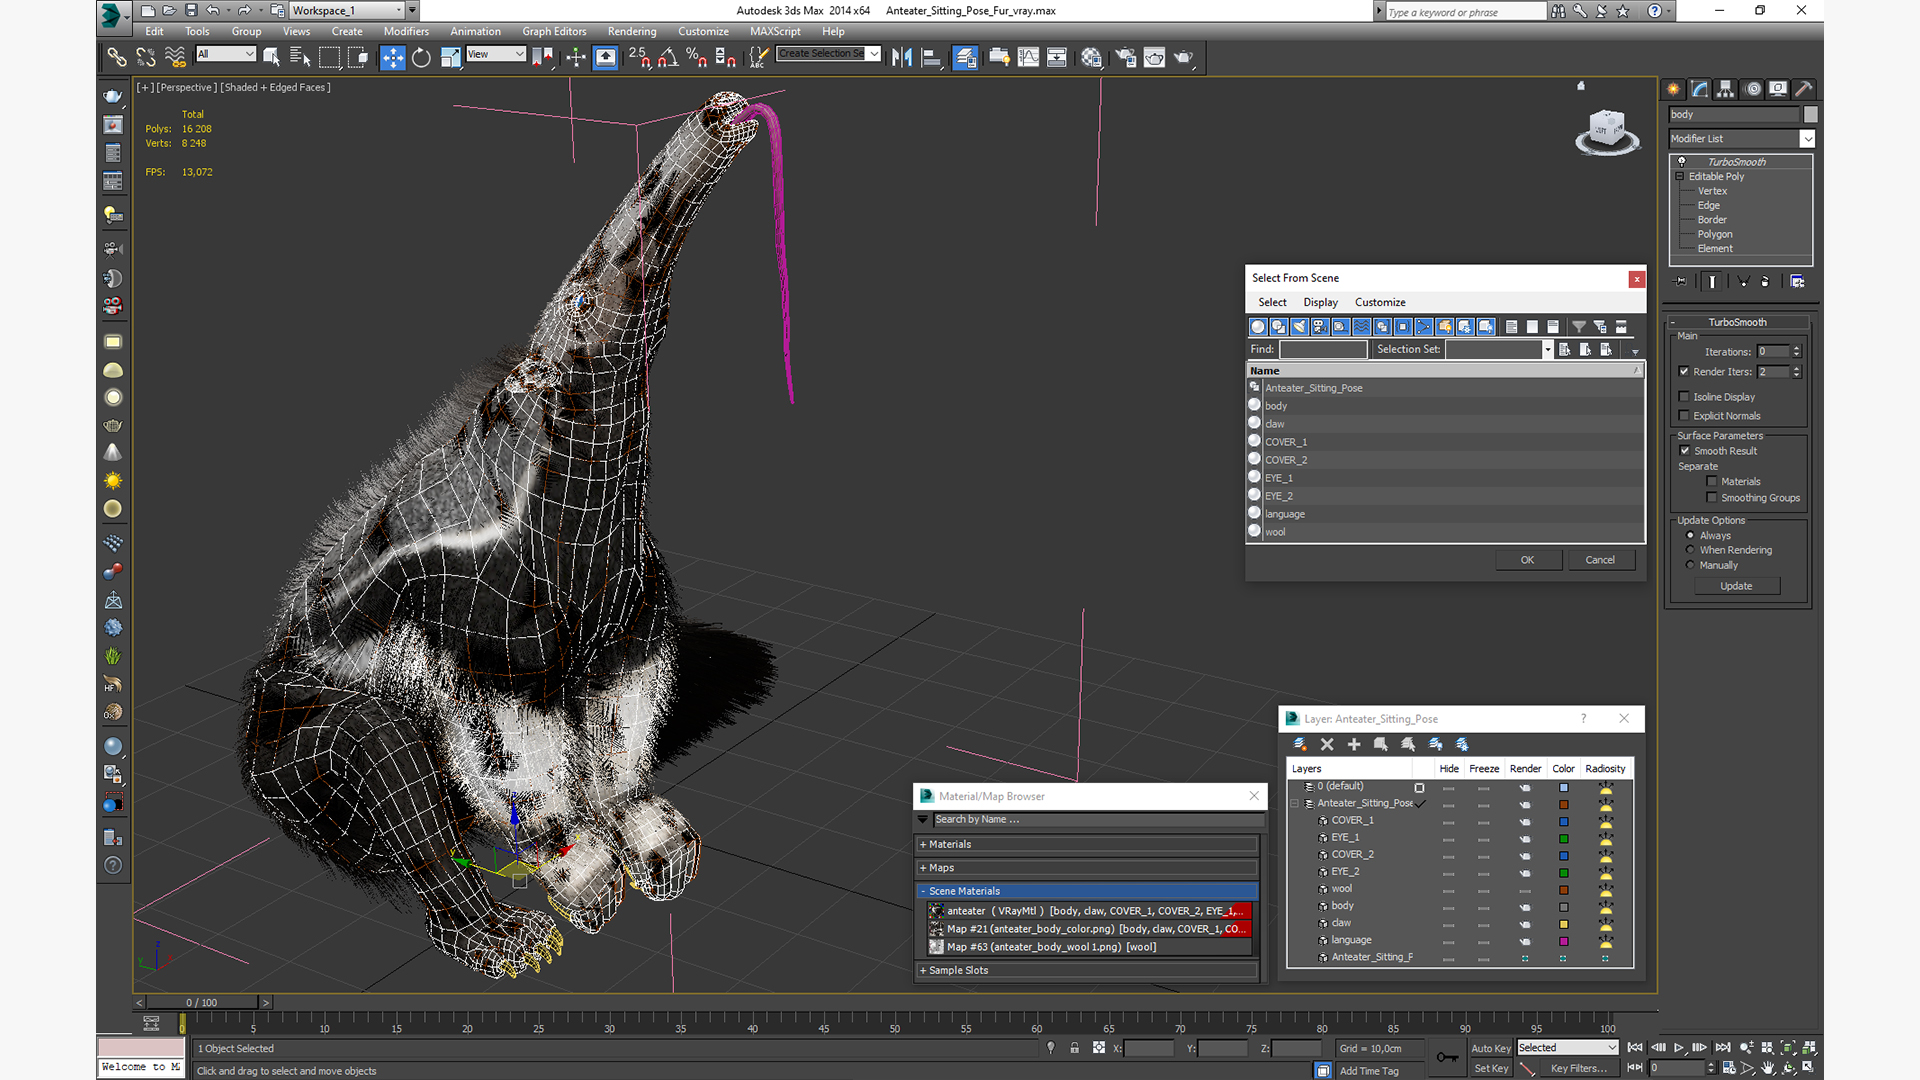Switch to the Hierarchy command panel tab

coord(1726,89)
